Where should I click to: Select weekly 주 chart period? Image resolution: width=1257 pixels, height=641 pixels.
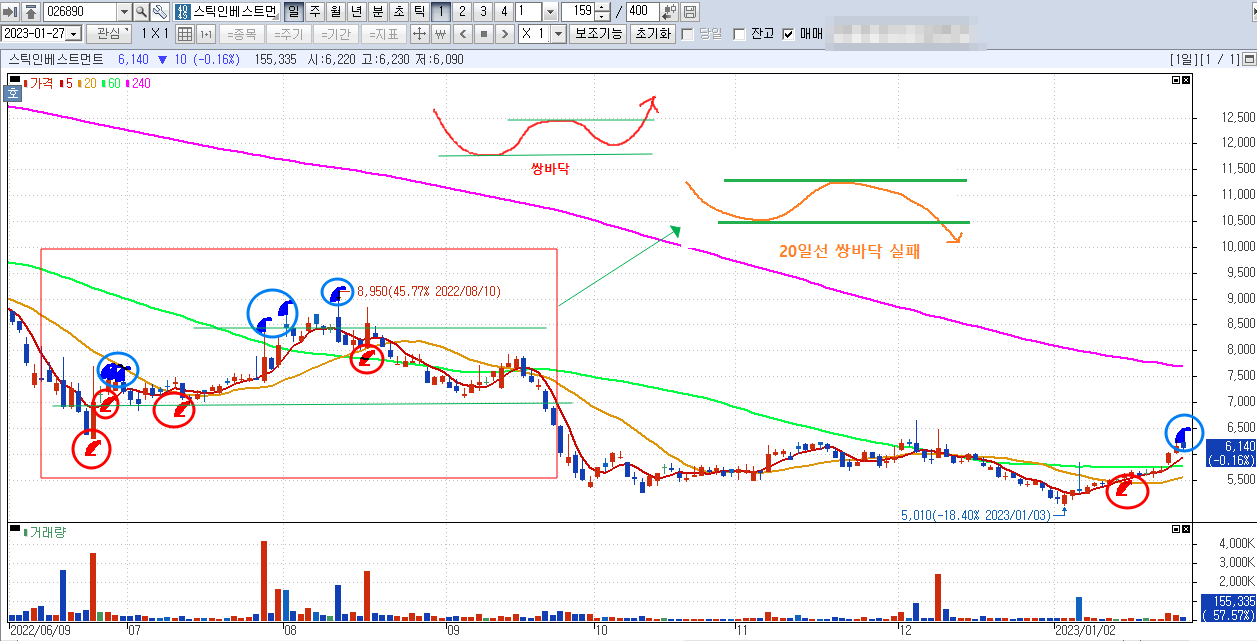[315, 12]
